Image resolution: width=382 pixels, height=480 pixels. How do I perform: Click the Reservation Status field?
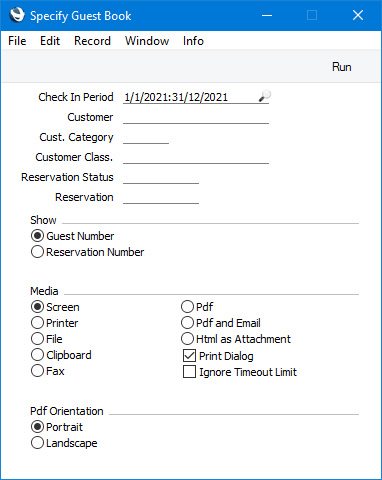(161, 177)
